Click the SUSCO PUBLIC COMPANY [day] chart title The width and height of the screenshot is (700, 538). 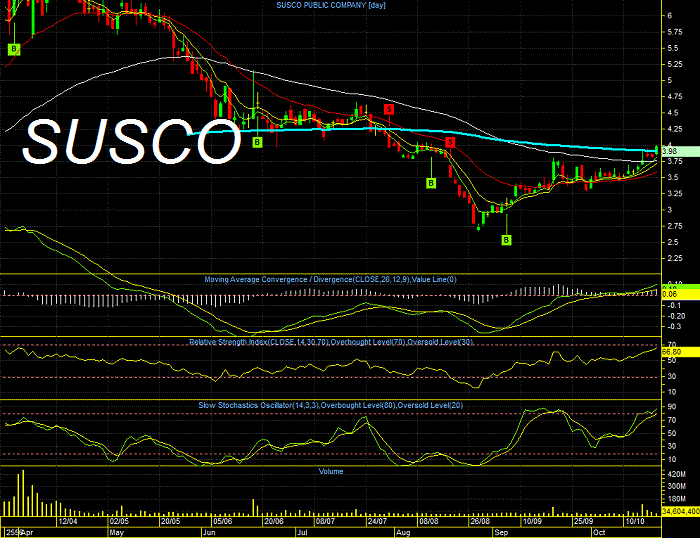click(x=331, y=5)
